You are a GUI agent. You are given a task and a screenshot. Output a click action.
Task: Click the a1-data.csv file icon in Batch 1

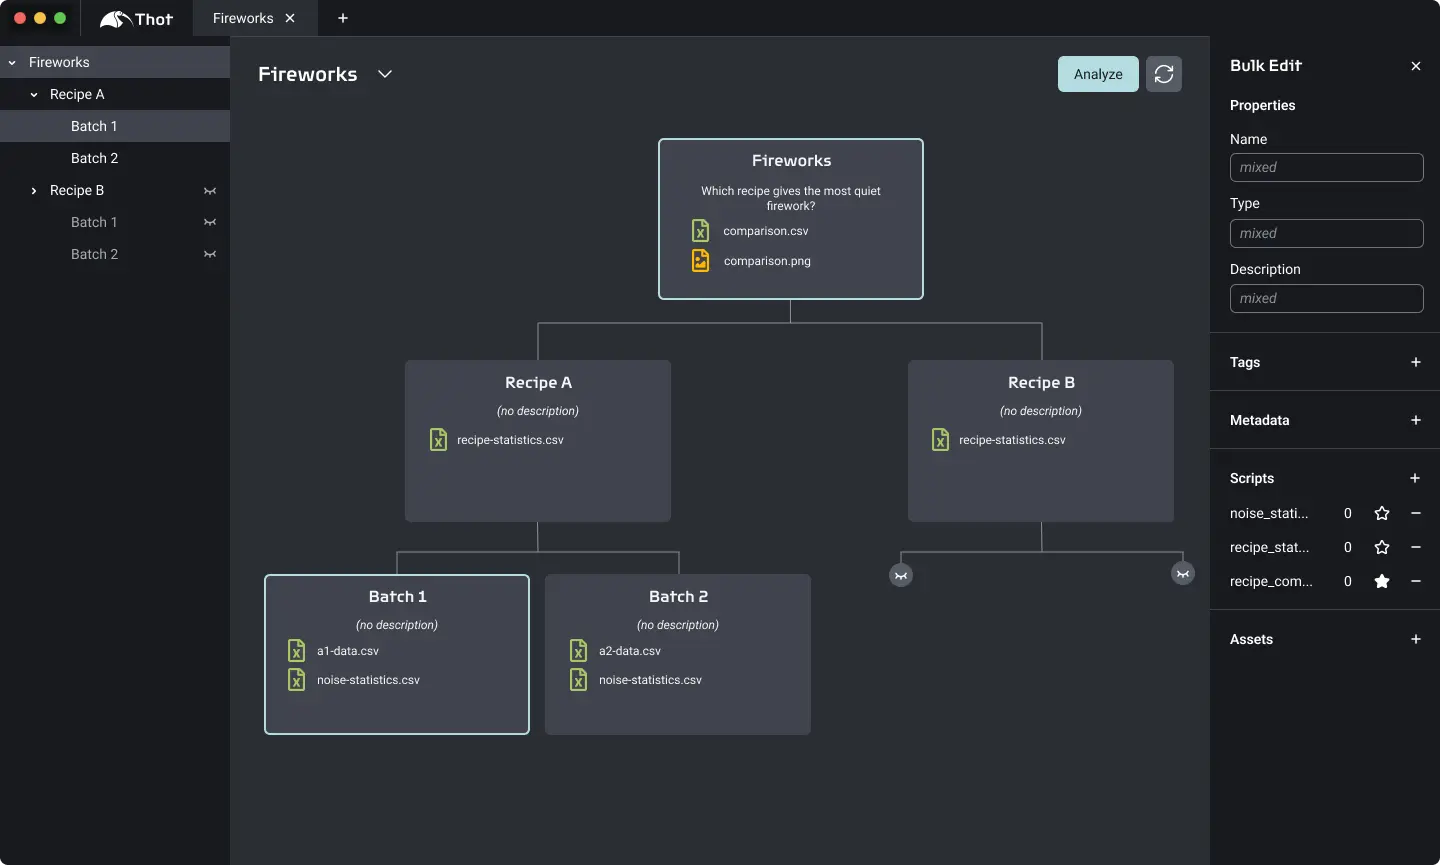pyautogui.click(x=297, y=651)
